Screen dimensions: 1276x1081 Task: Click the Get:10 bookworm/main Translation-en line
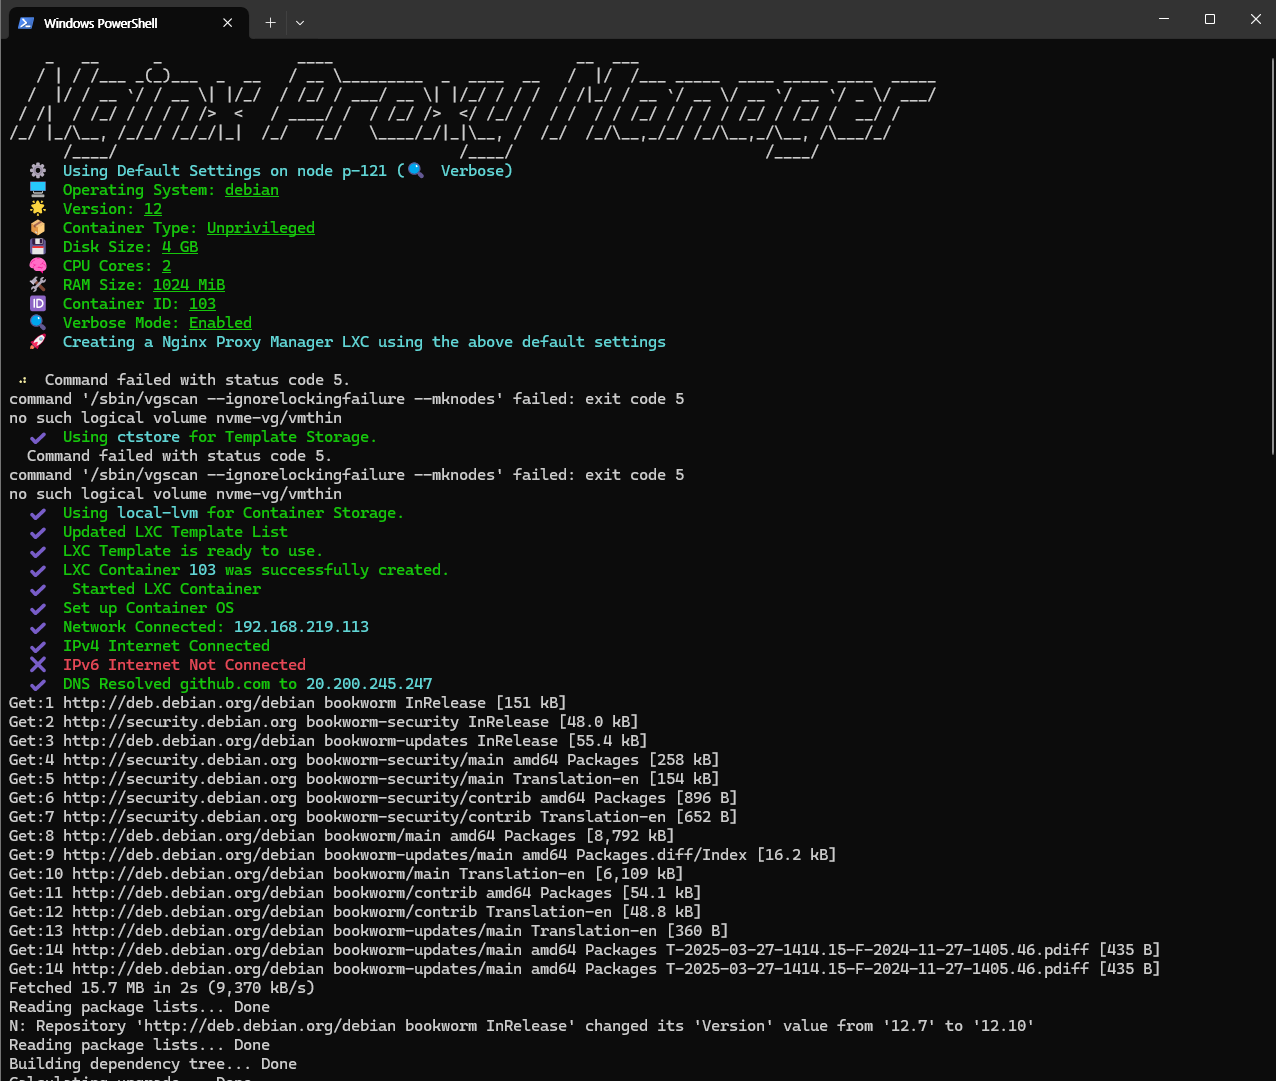click(x=346, y=874)
